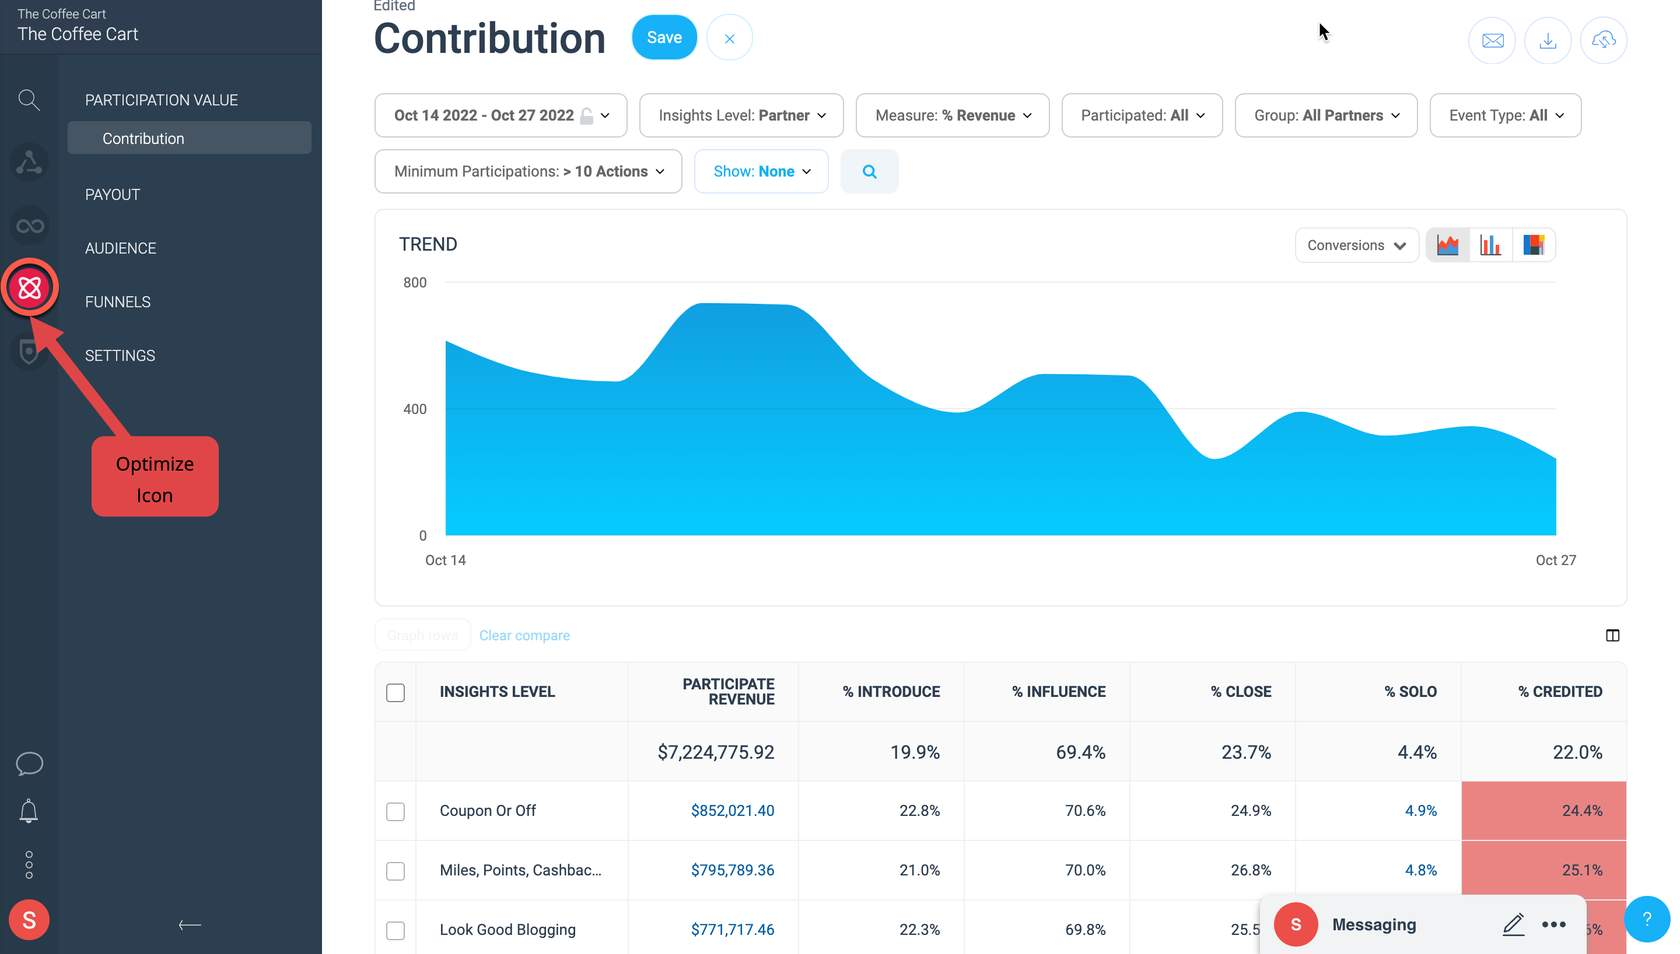
Task: Select all rows with header checkbox
Action: [x=396, y=692]
